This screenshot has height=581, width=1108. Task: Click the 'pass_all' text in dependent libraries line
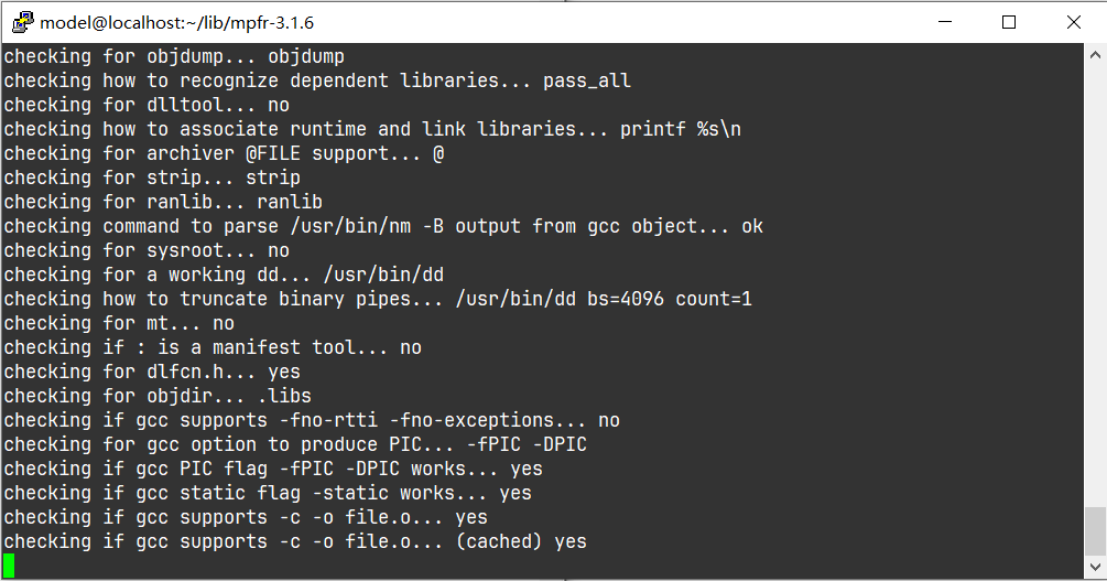[587, 81]
